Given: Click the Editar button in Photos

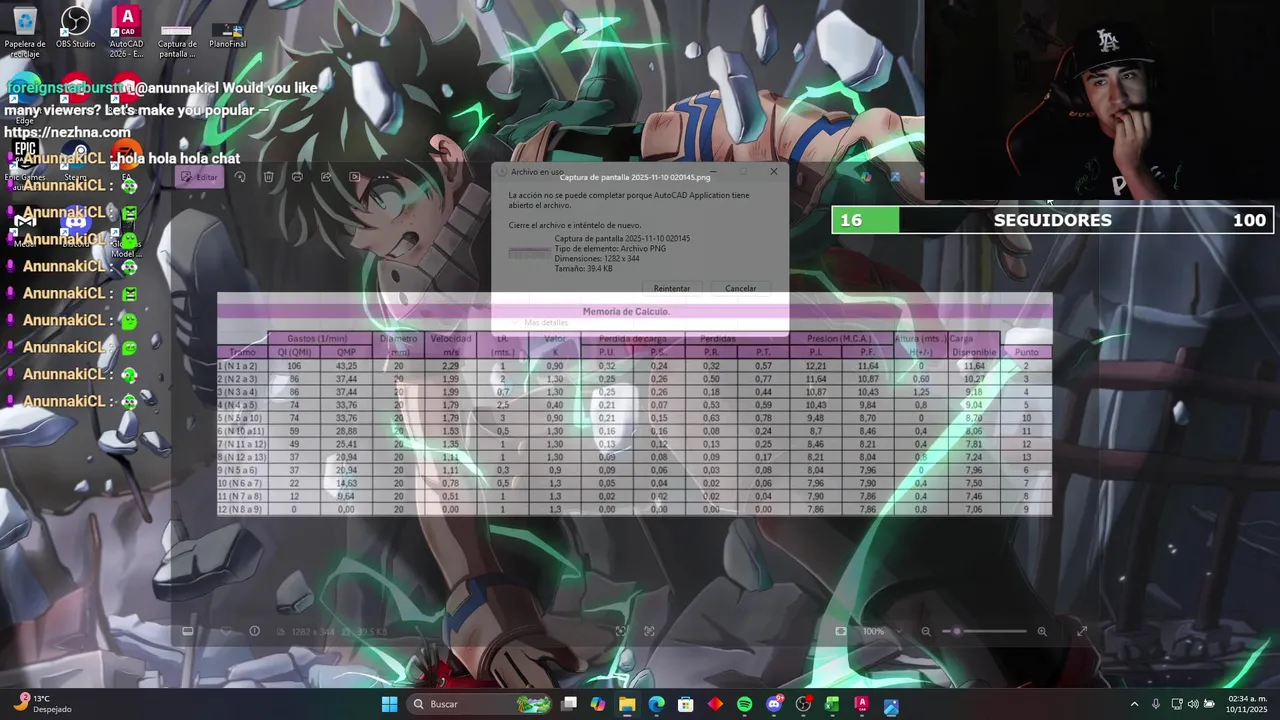Looking at the screenshot, I should coord(198,177).
